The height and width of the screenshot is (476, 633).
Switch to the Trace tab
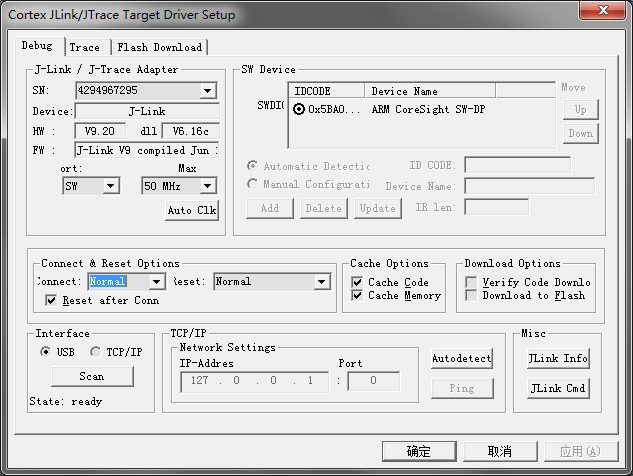(88, 47)
